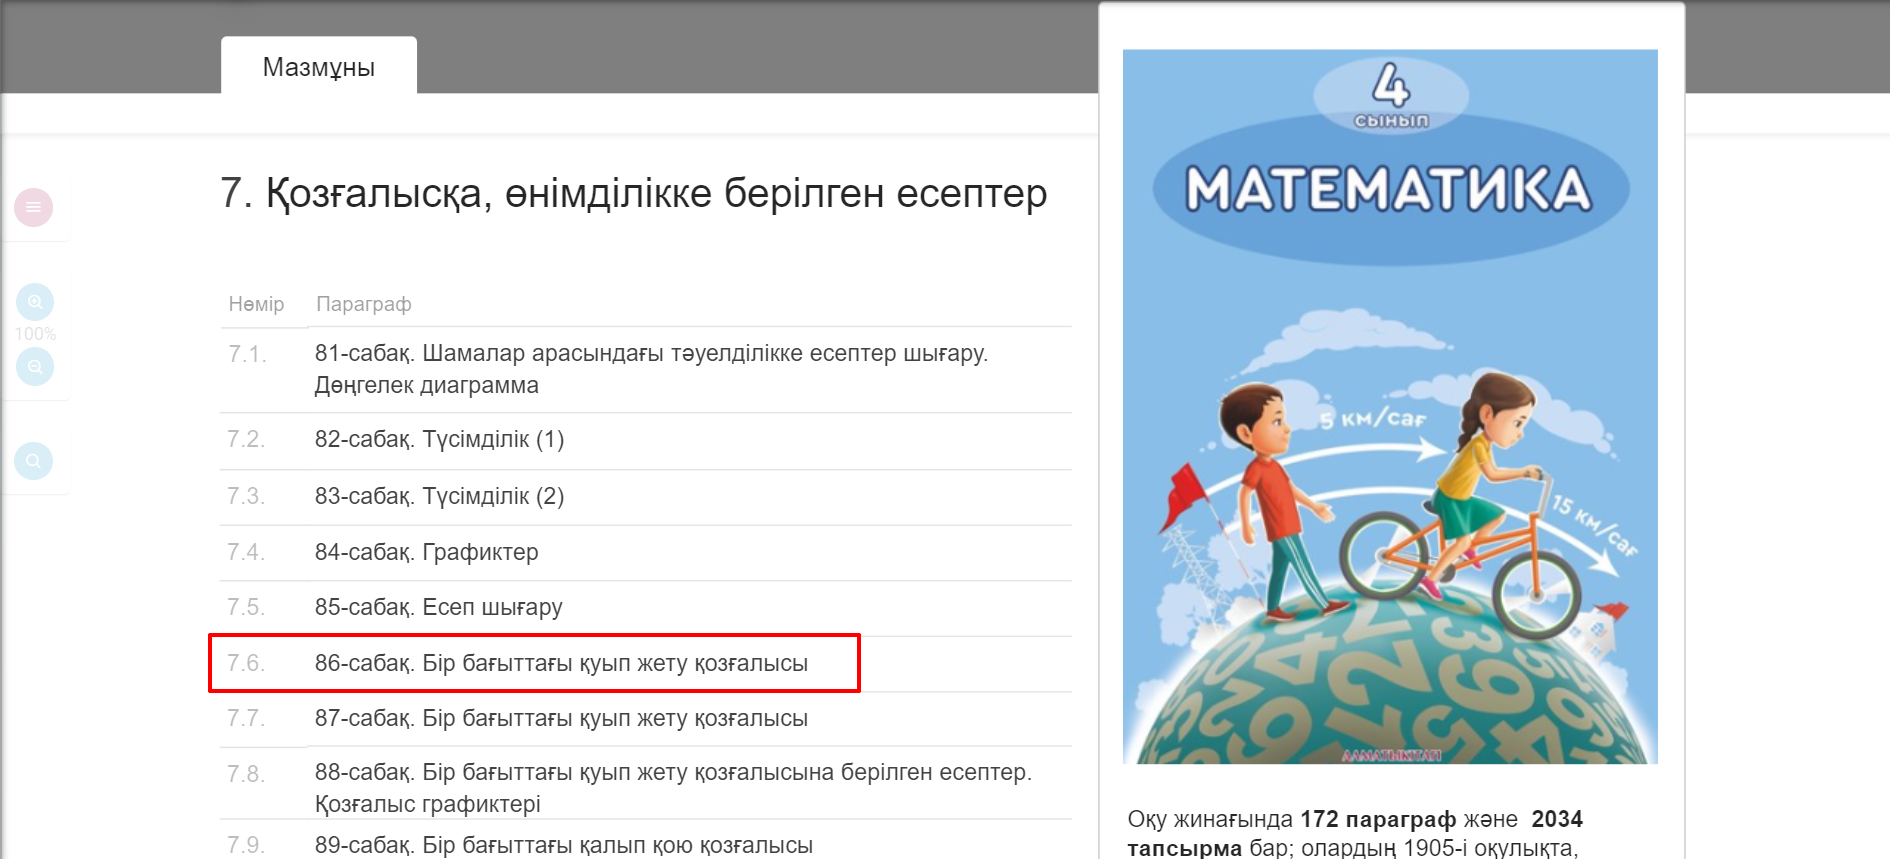
Task: Open 7.7 lesson 87-сабақ қуып жету қозғалысы
Action: [561, 718]
